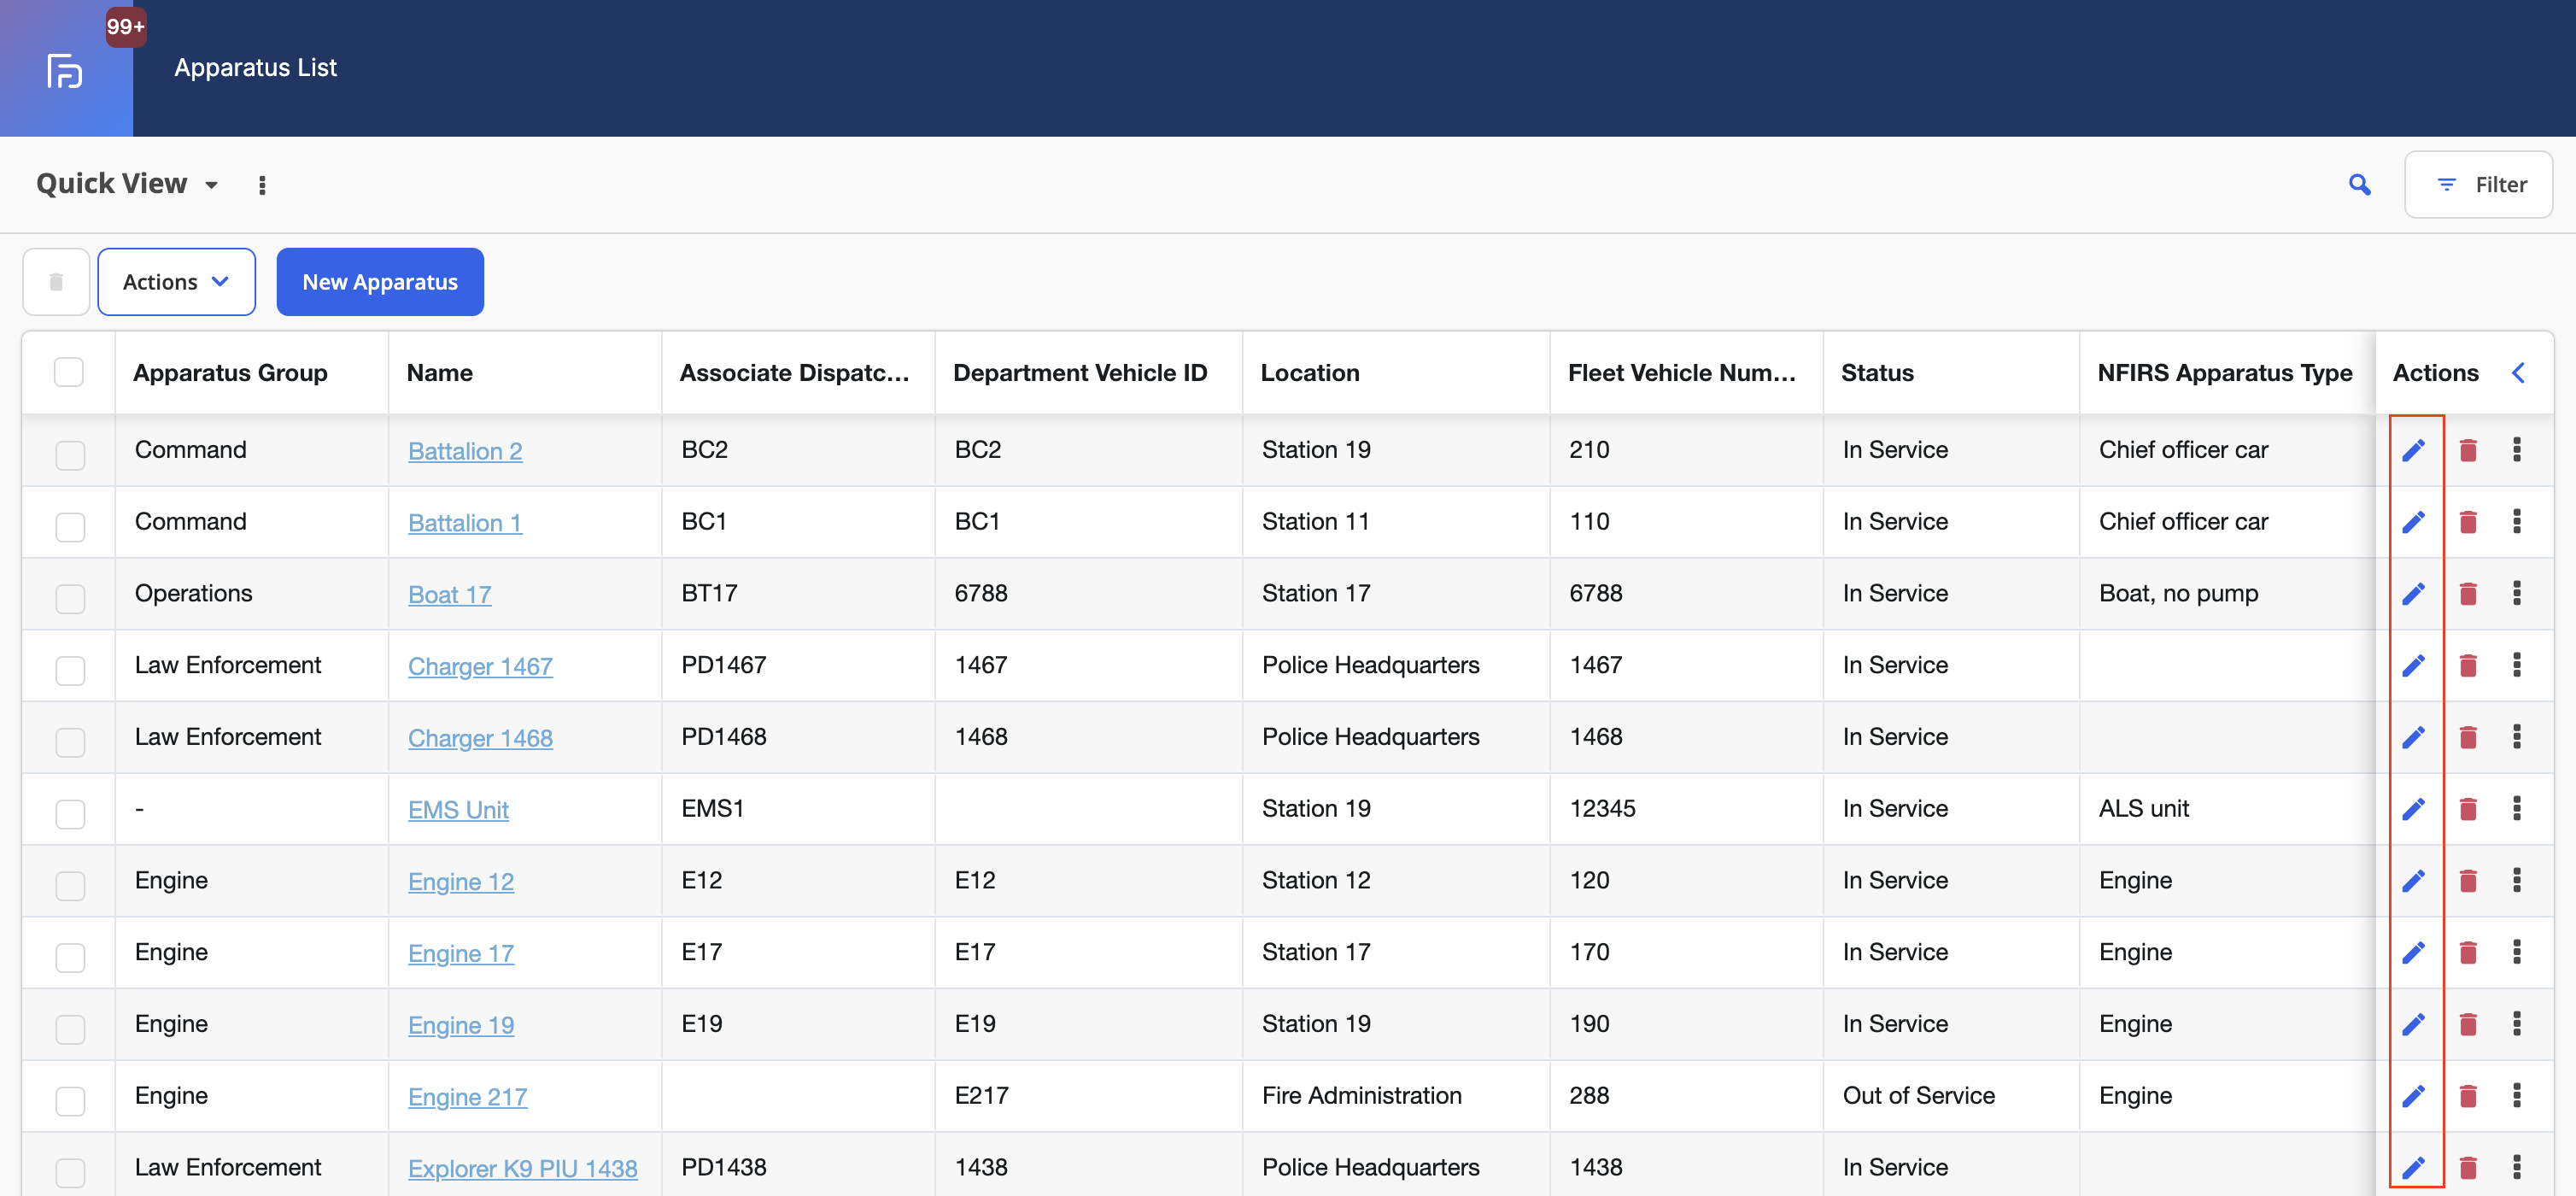The image size is (2576, 1196).
Task: Open more options for the Engine 12 row
Action: click(2516, 880)
